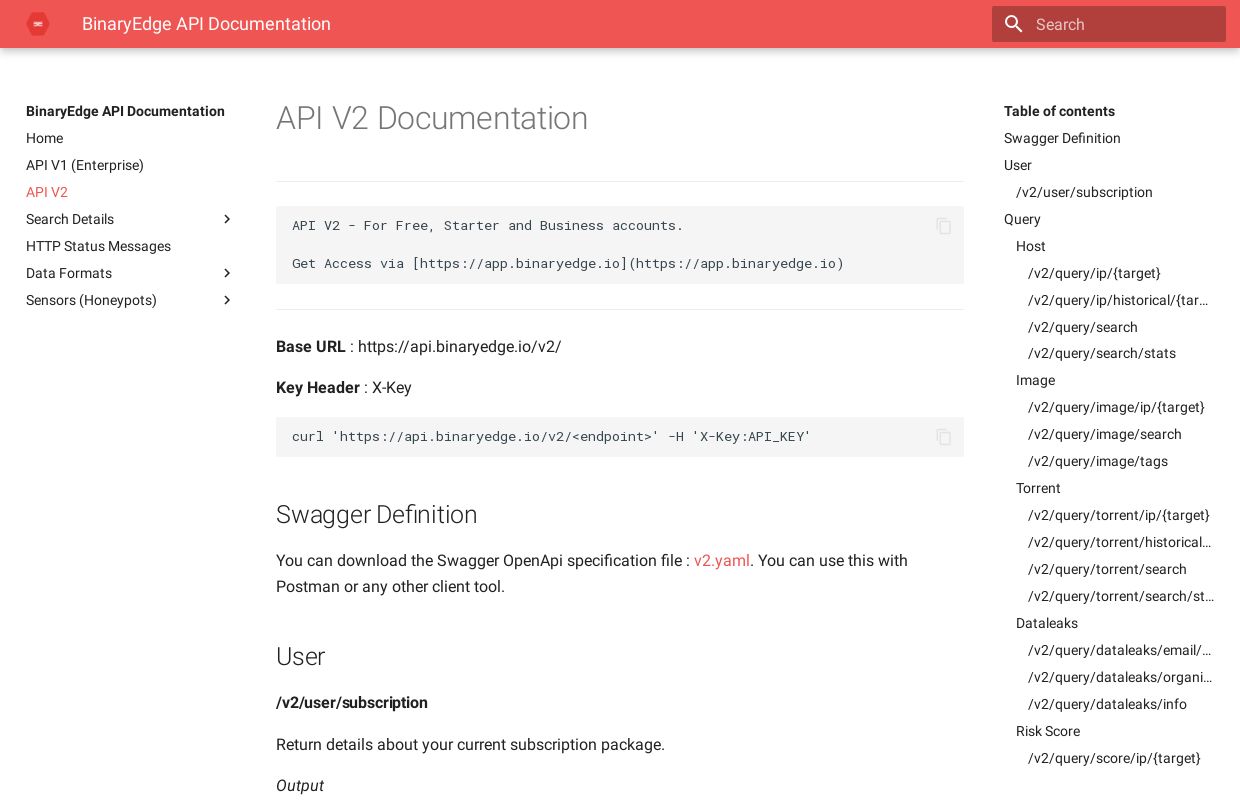Click the BinaryEdge API Documentation sidebar title

tap(125, 111)
